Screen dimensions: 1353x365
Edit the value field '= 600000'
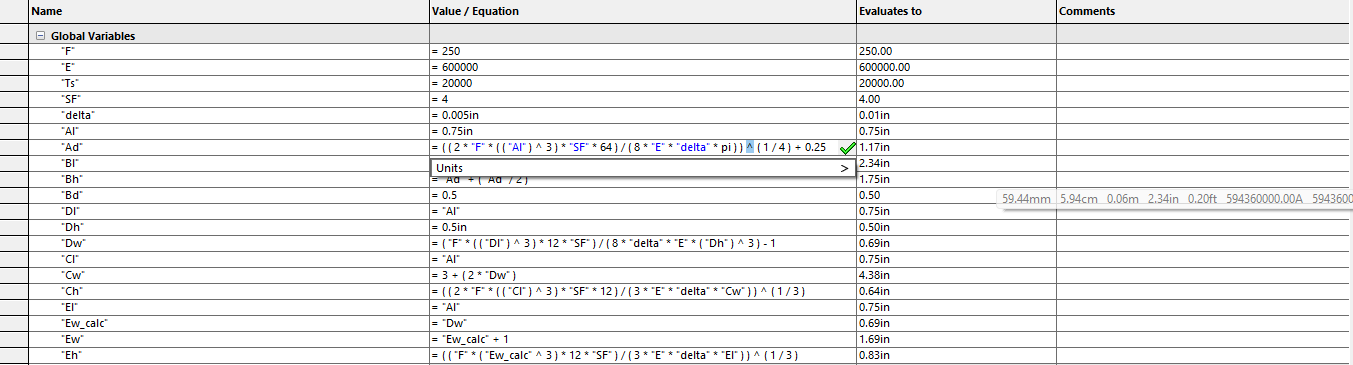tap(643, 67)
